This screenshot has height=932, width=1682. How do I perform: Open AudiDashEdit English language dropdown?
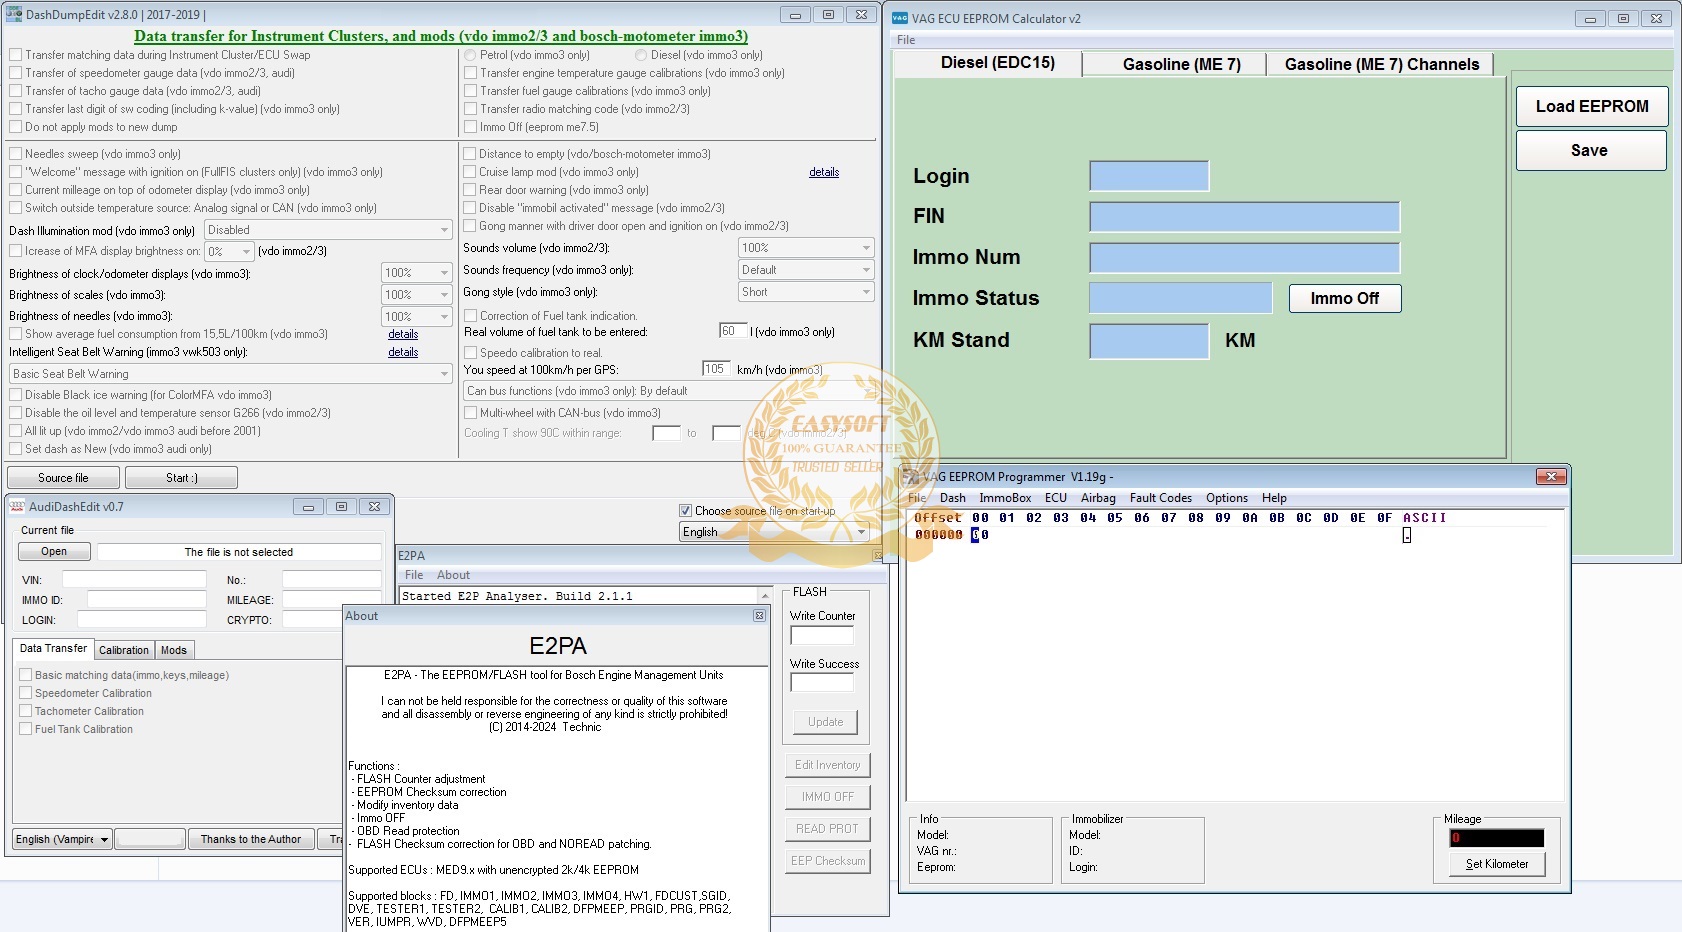click(62, 839)
